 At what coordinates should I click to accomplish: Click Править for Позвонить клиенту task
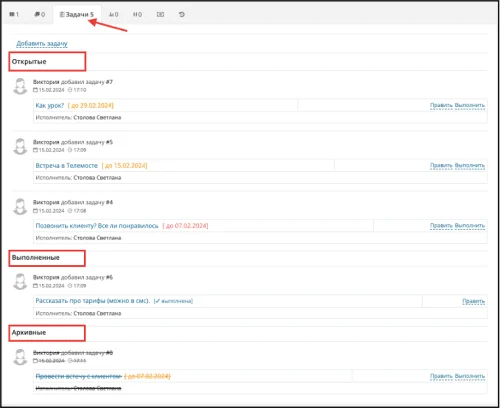441,225
